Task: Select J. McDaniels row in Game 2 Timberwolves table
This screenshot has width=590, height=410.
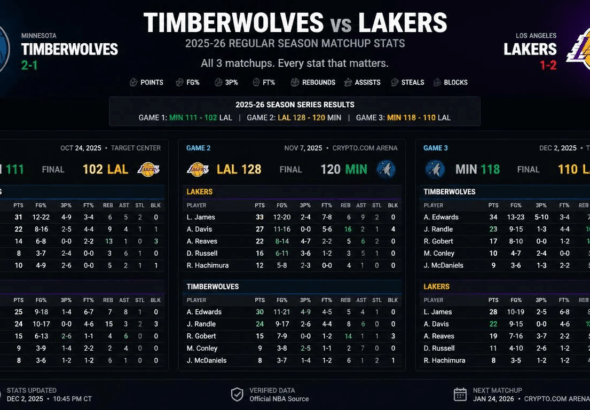Action: coord(292,360)
